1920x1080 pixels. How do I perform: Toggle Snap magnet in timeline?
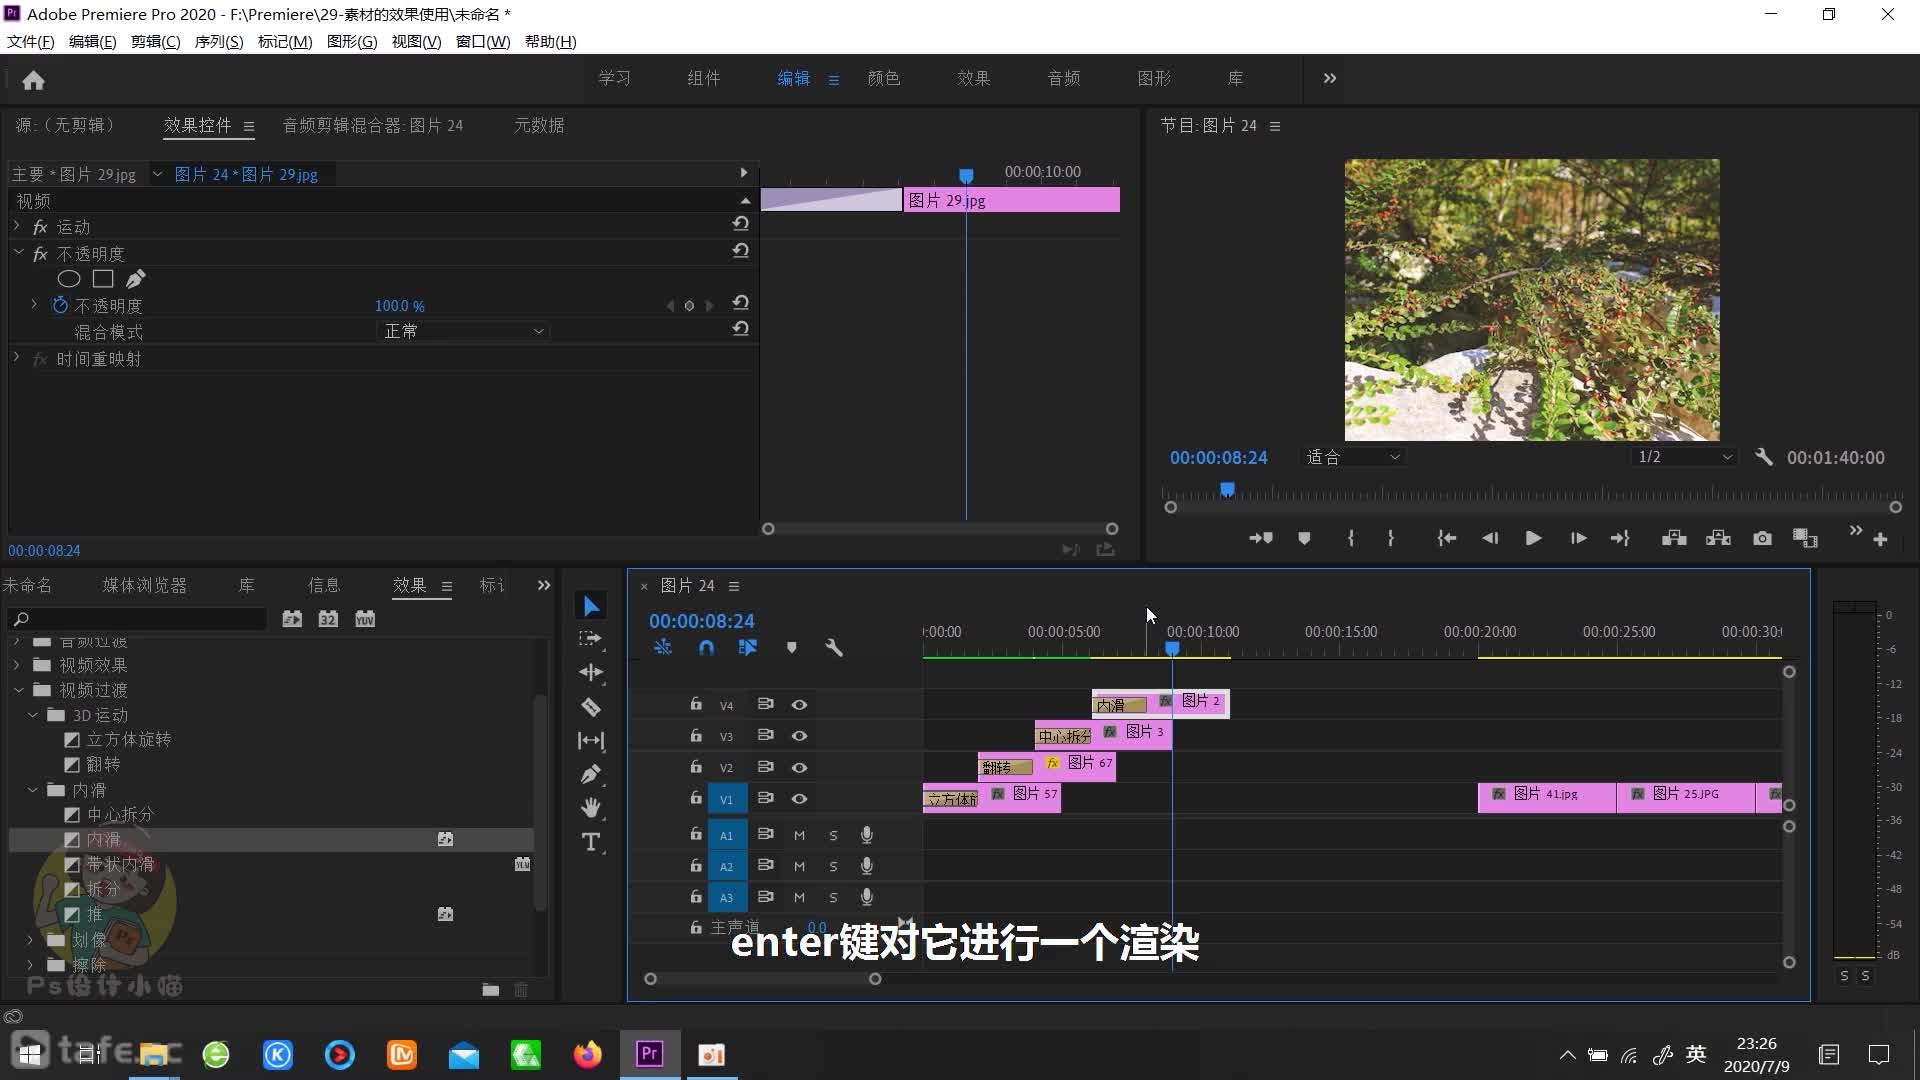(706, 648)
